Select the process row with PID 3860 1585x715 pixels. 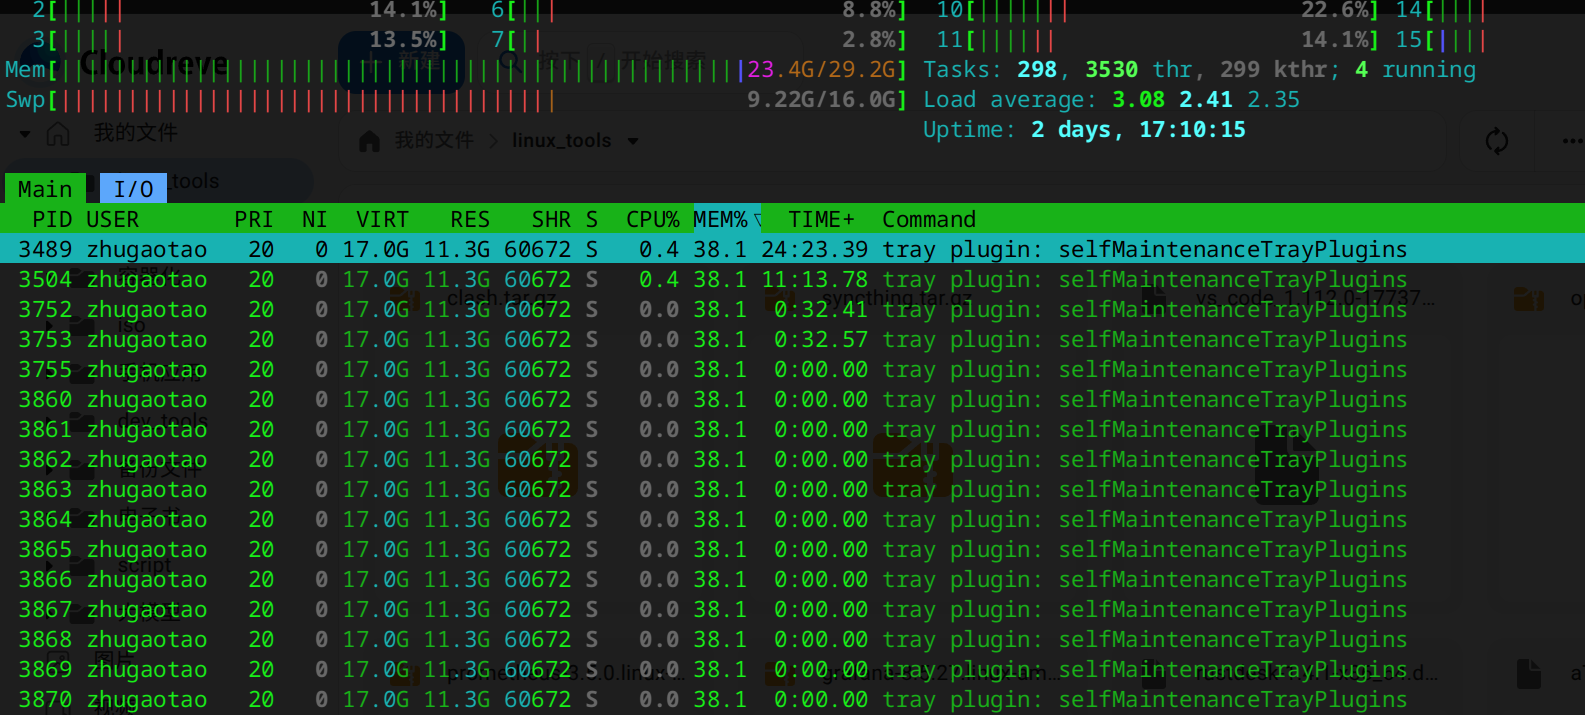[792, 399]
